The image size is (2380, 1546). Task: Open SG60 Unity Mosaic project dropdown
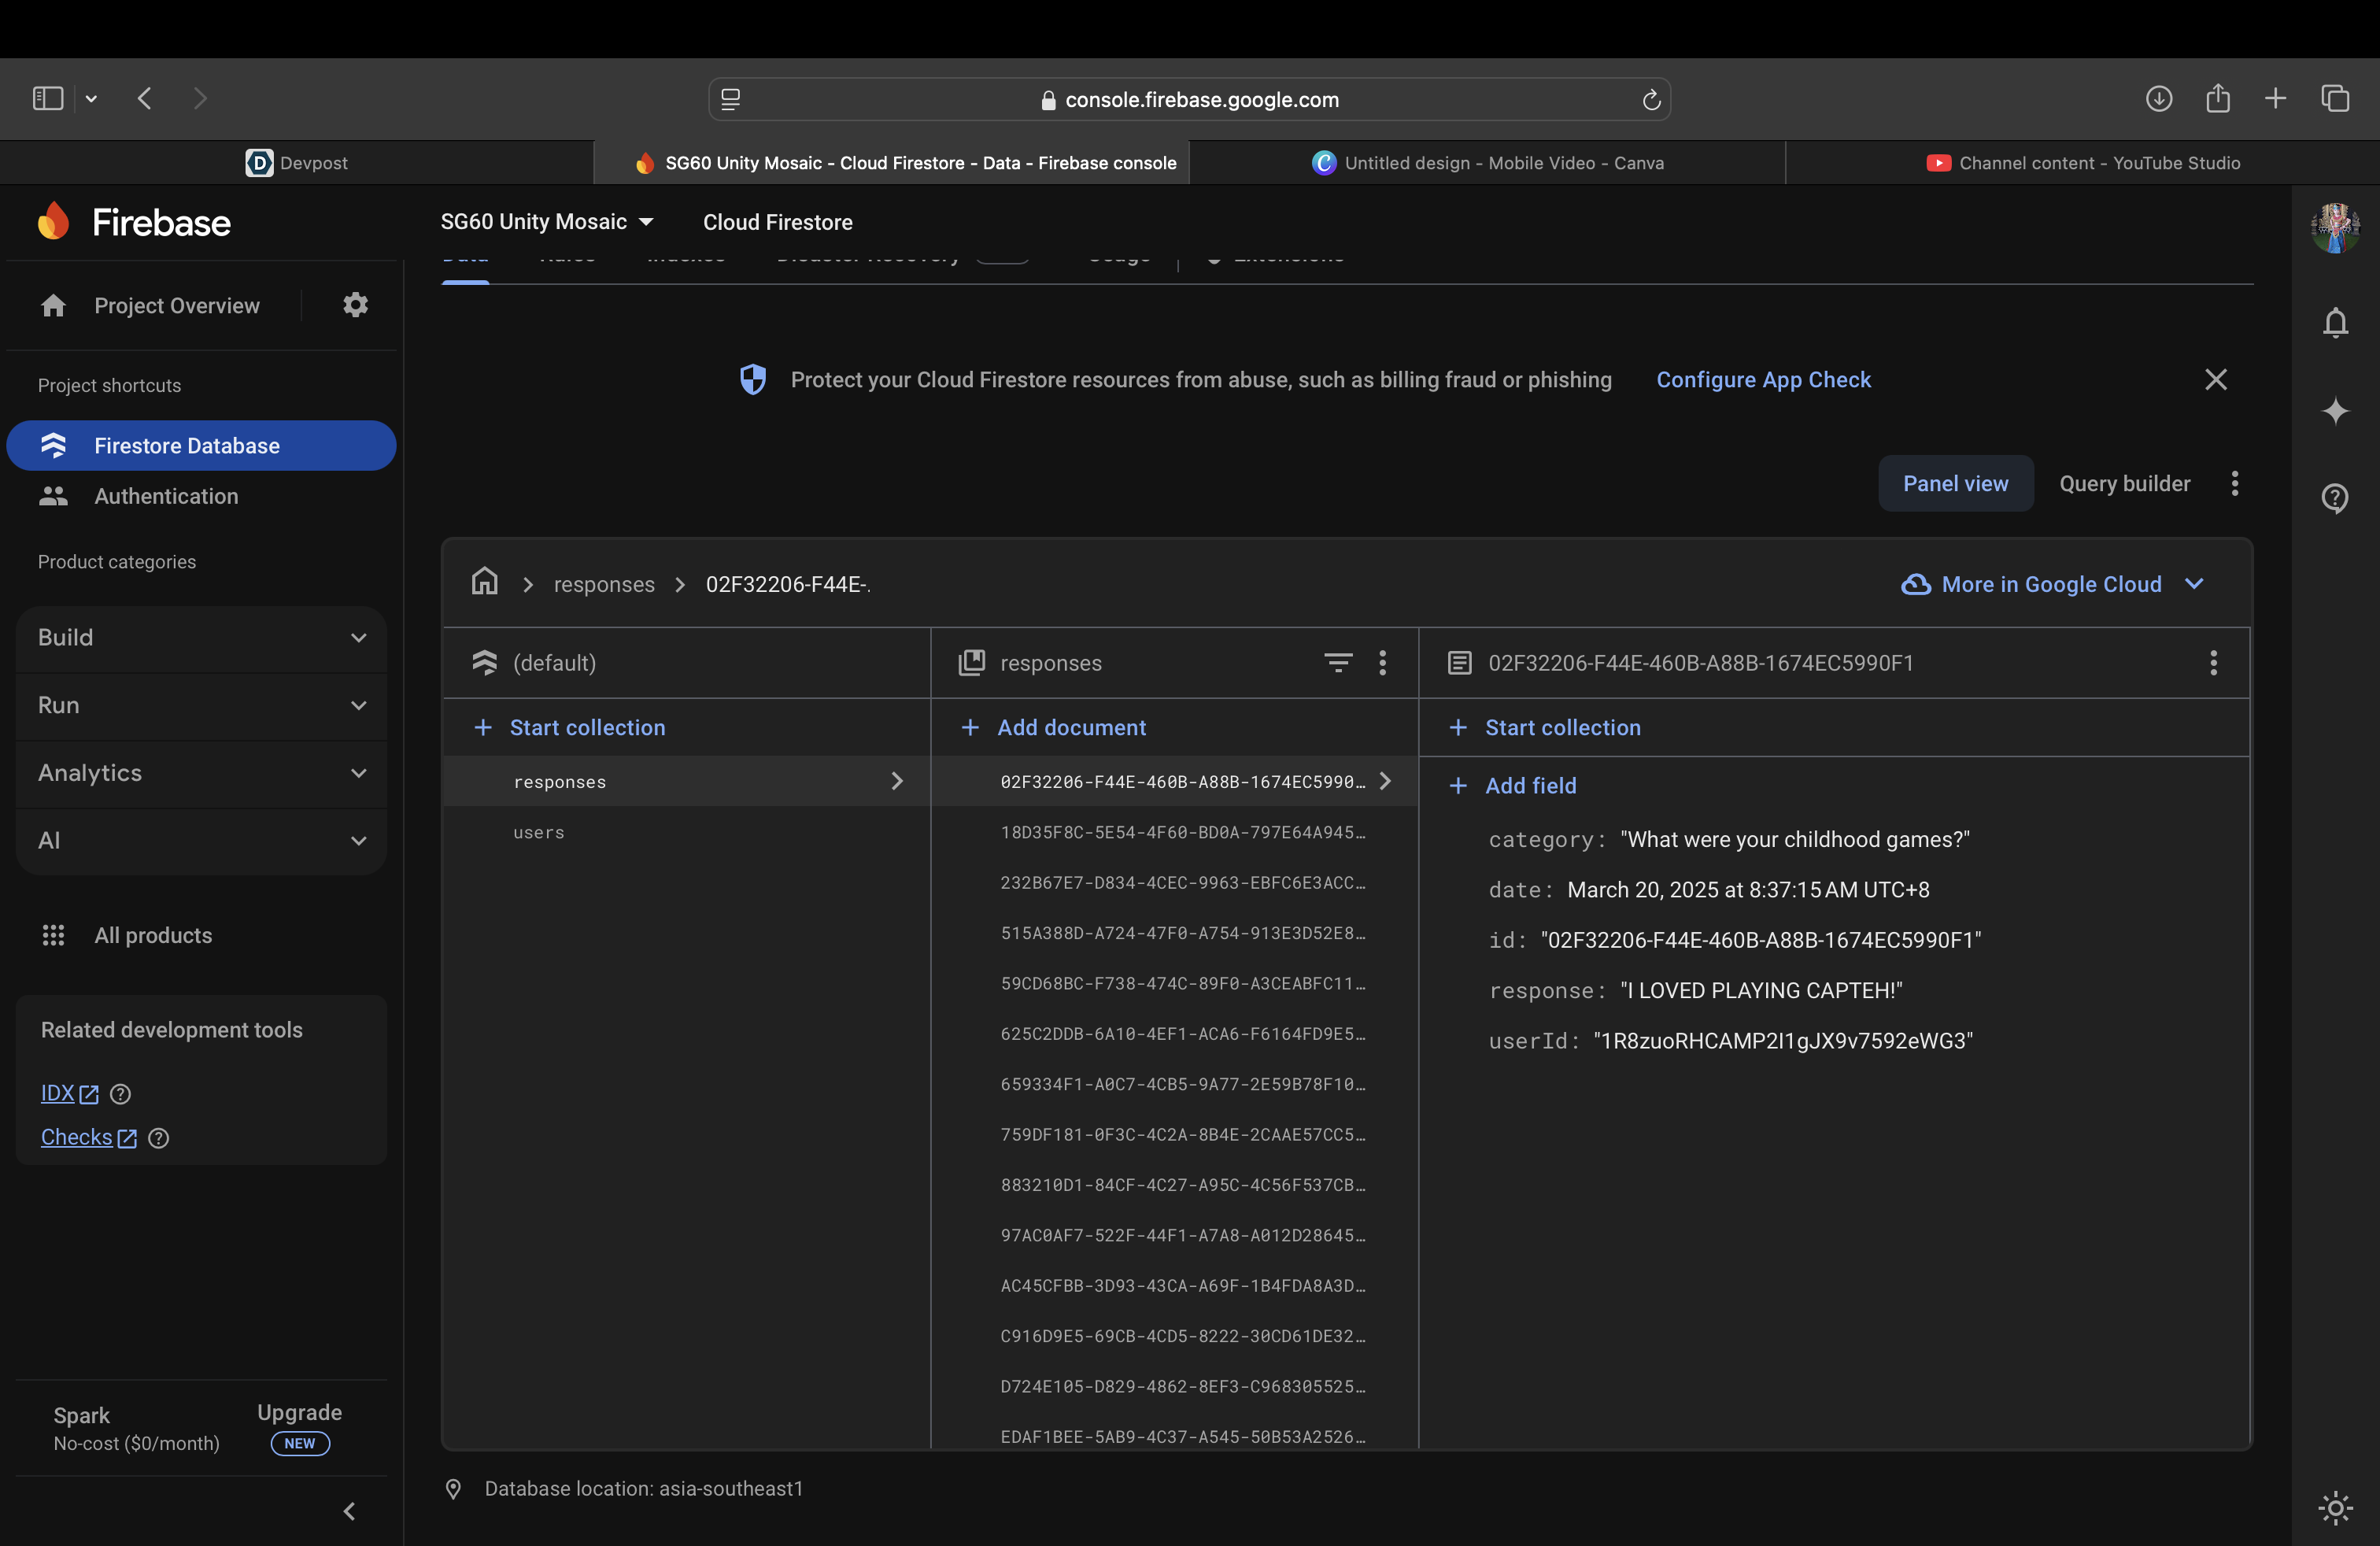point(547,222)
